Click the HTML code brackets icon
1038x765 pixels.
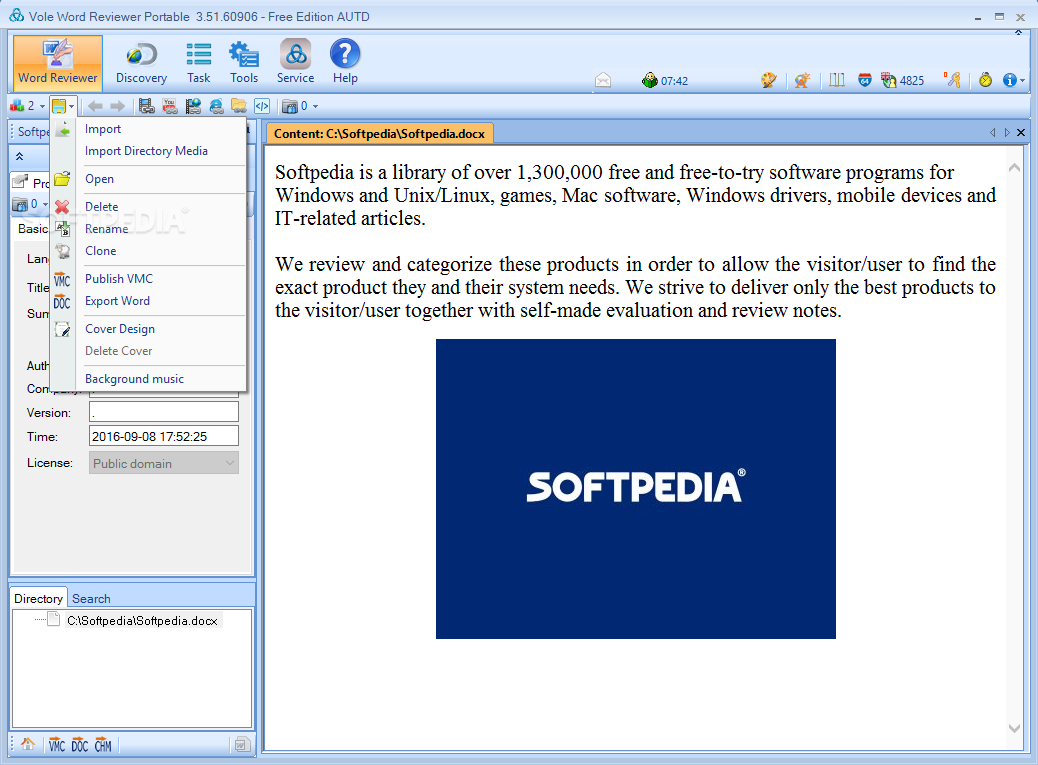click(262, 106)
